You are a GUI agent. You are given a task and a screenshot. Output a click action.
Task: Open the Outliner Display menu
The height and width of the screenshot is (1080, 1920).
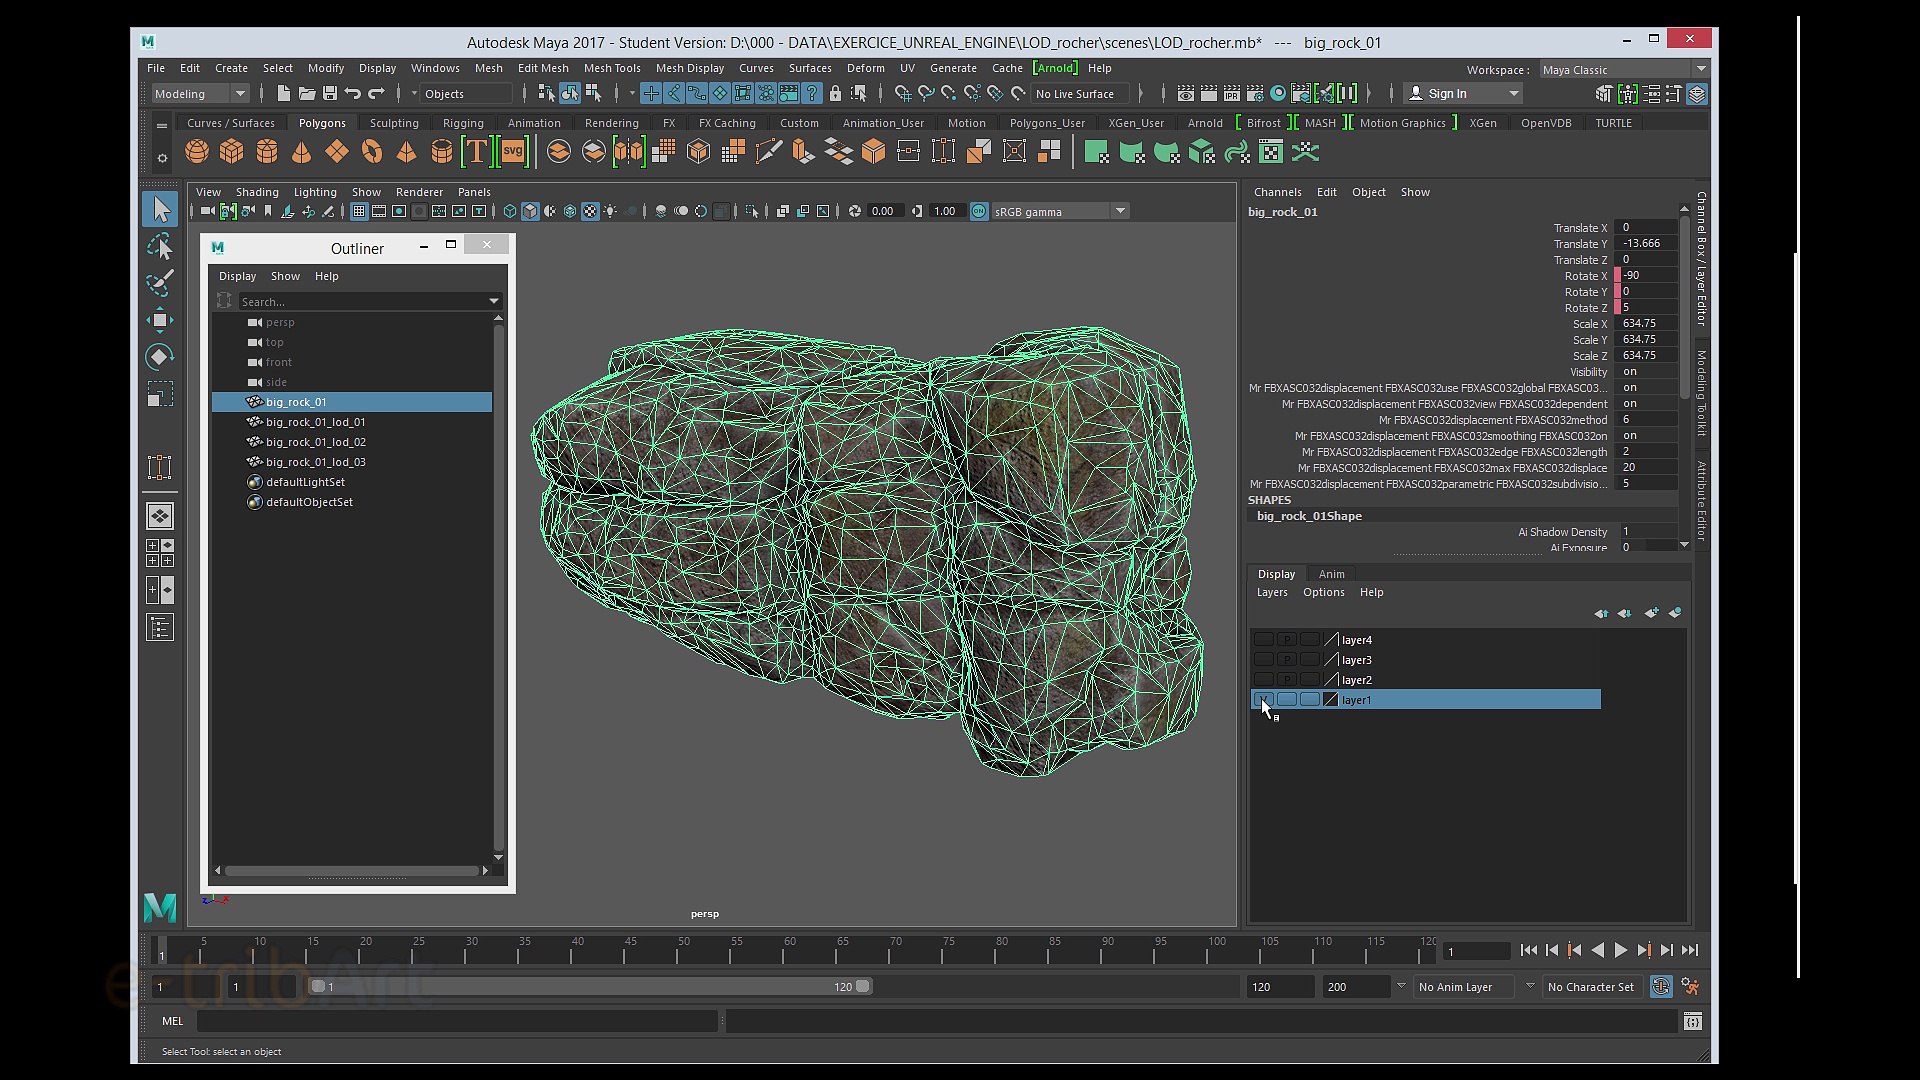point(238,276)
